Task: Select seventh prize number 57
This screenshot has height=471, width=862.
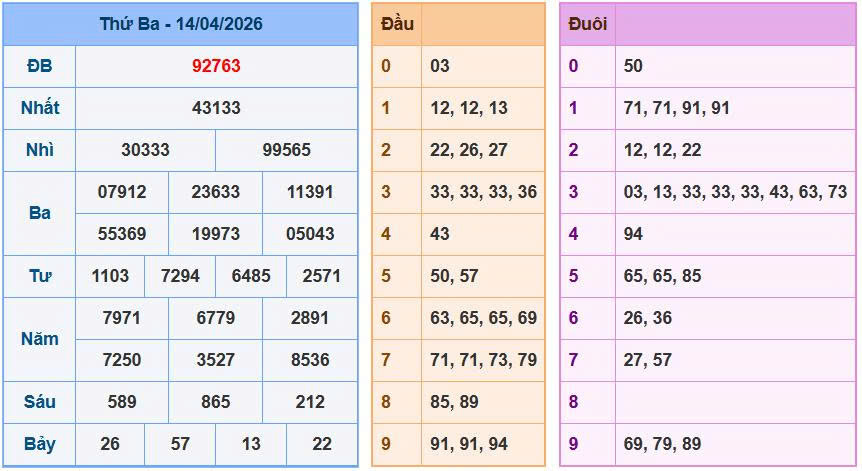Action: (180, 444)
